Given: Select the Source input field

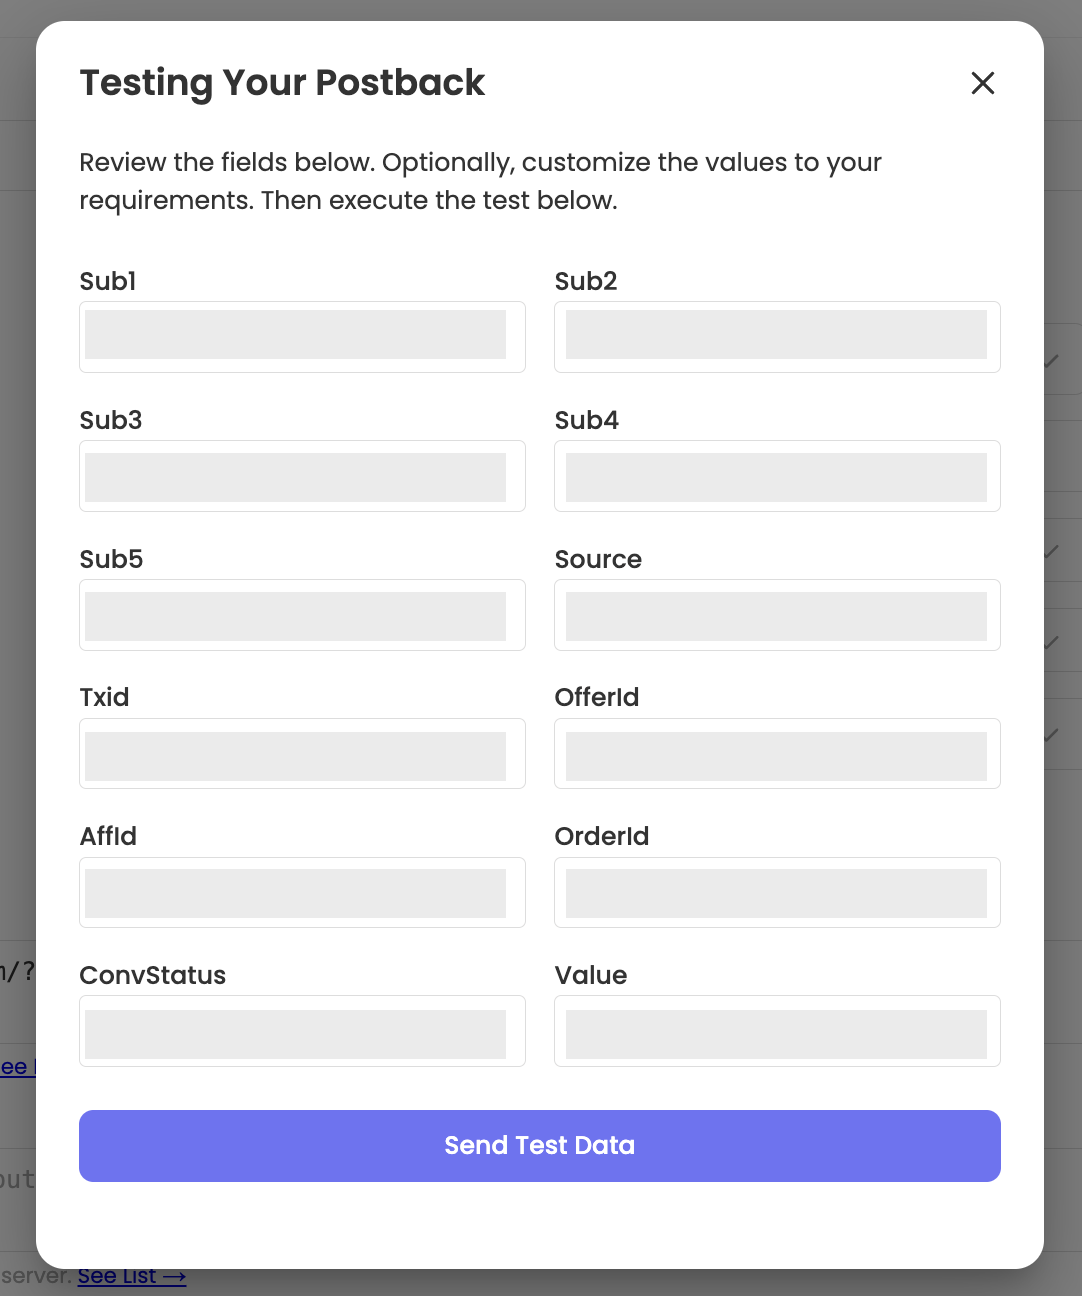Looking at the screenshot, I should pos(777,615).
